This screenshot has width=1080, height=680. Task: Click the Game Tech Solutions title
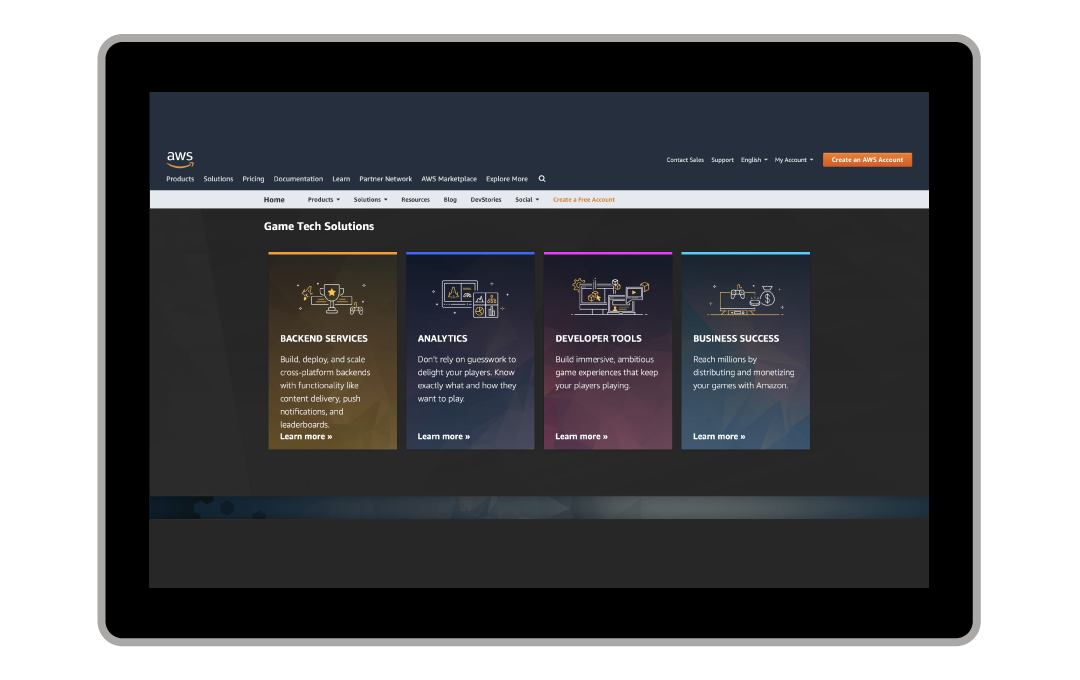click(319, 226)
